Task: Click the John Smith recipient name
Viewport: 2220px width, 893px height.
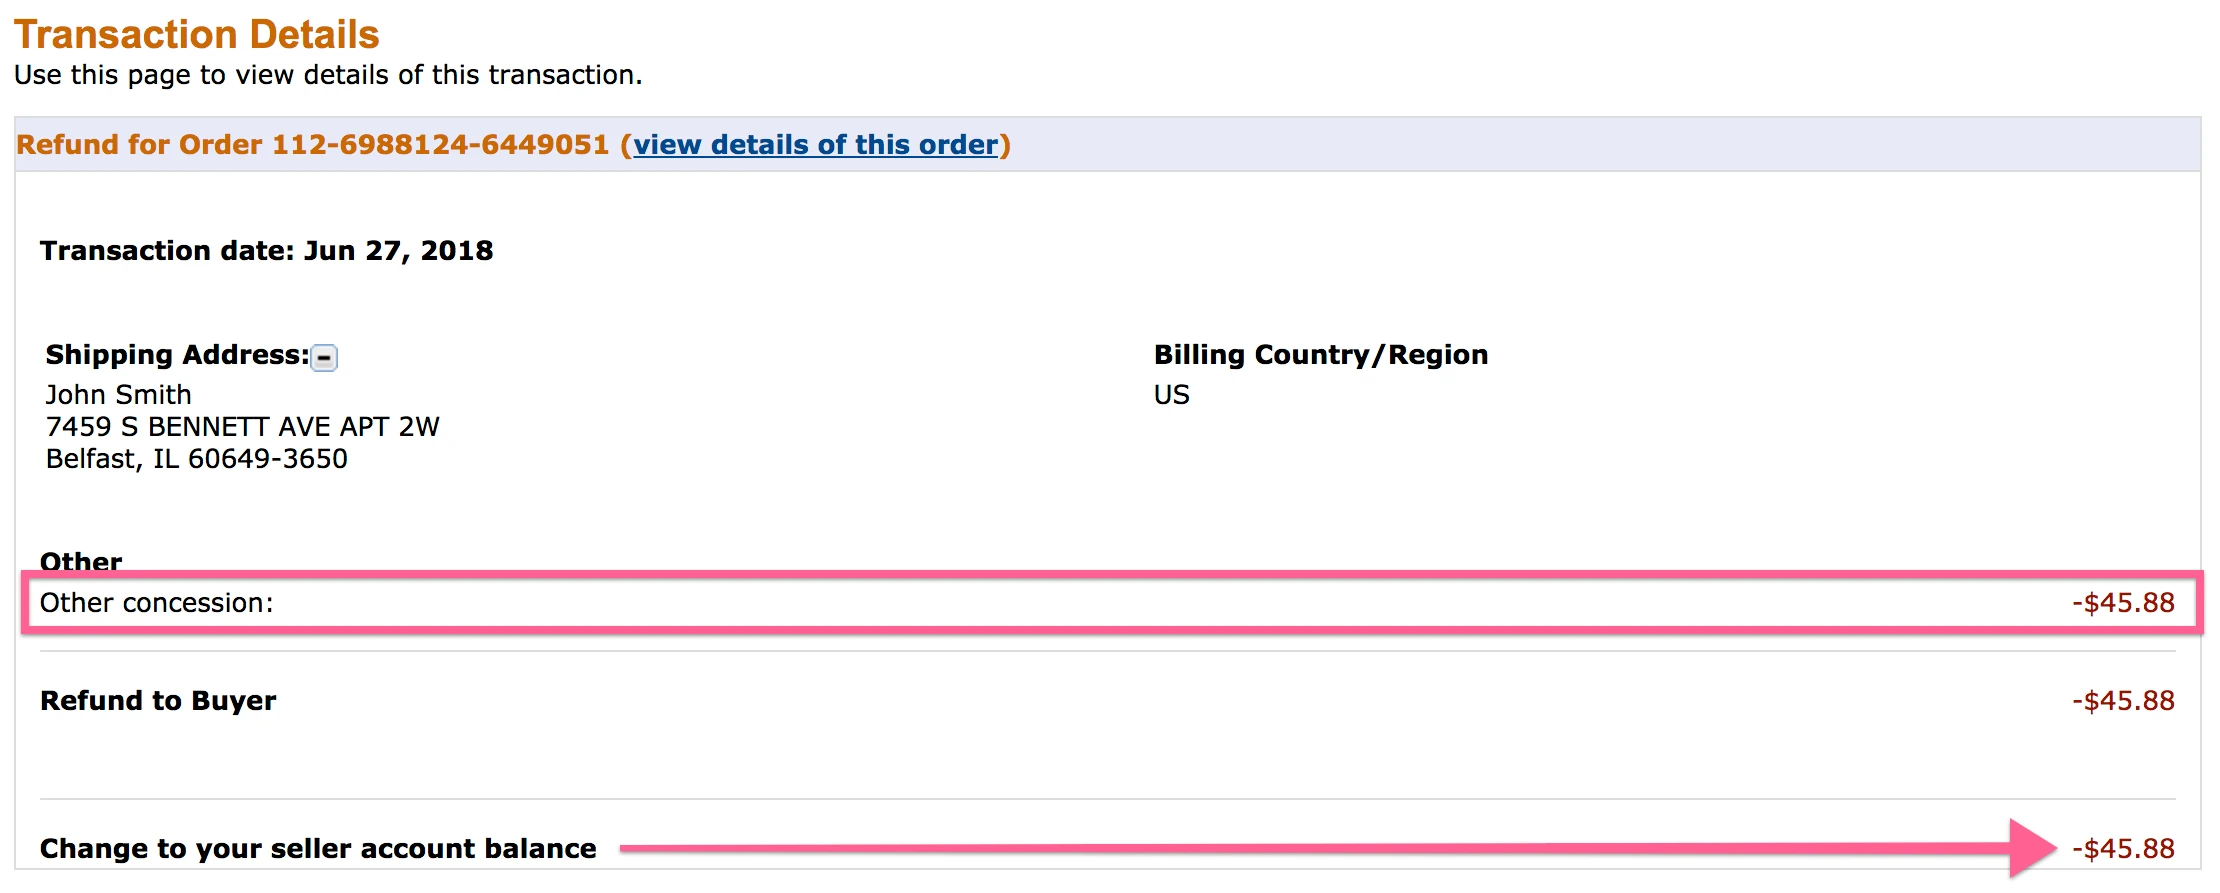Action: 118,395
